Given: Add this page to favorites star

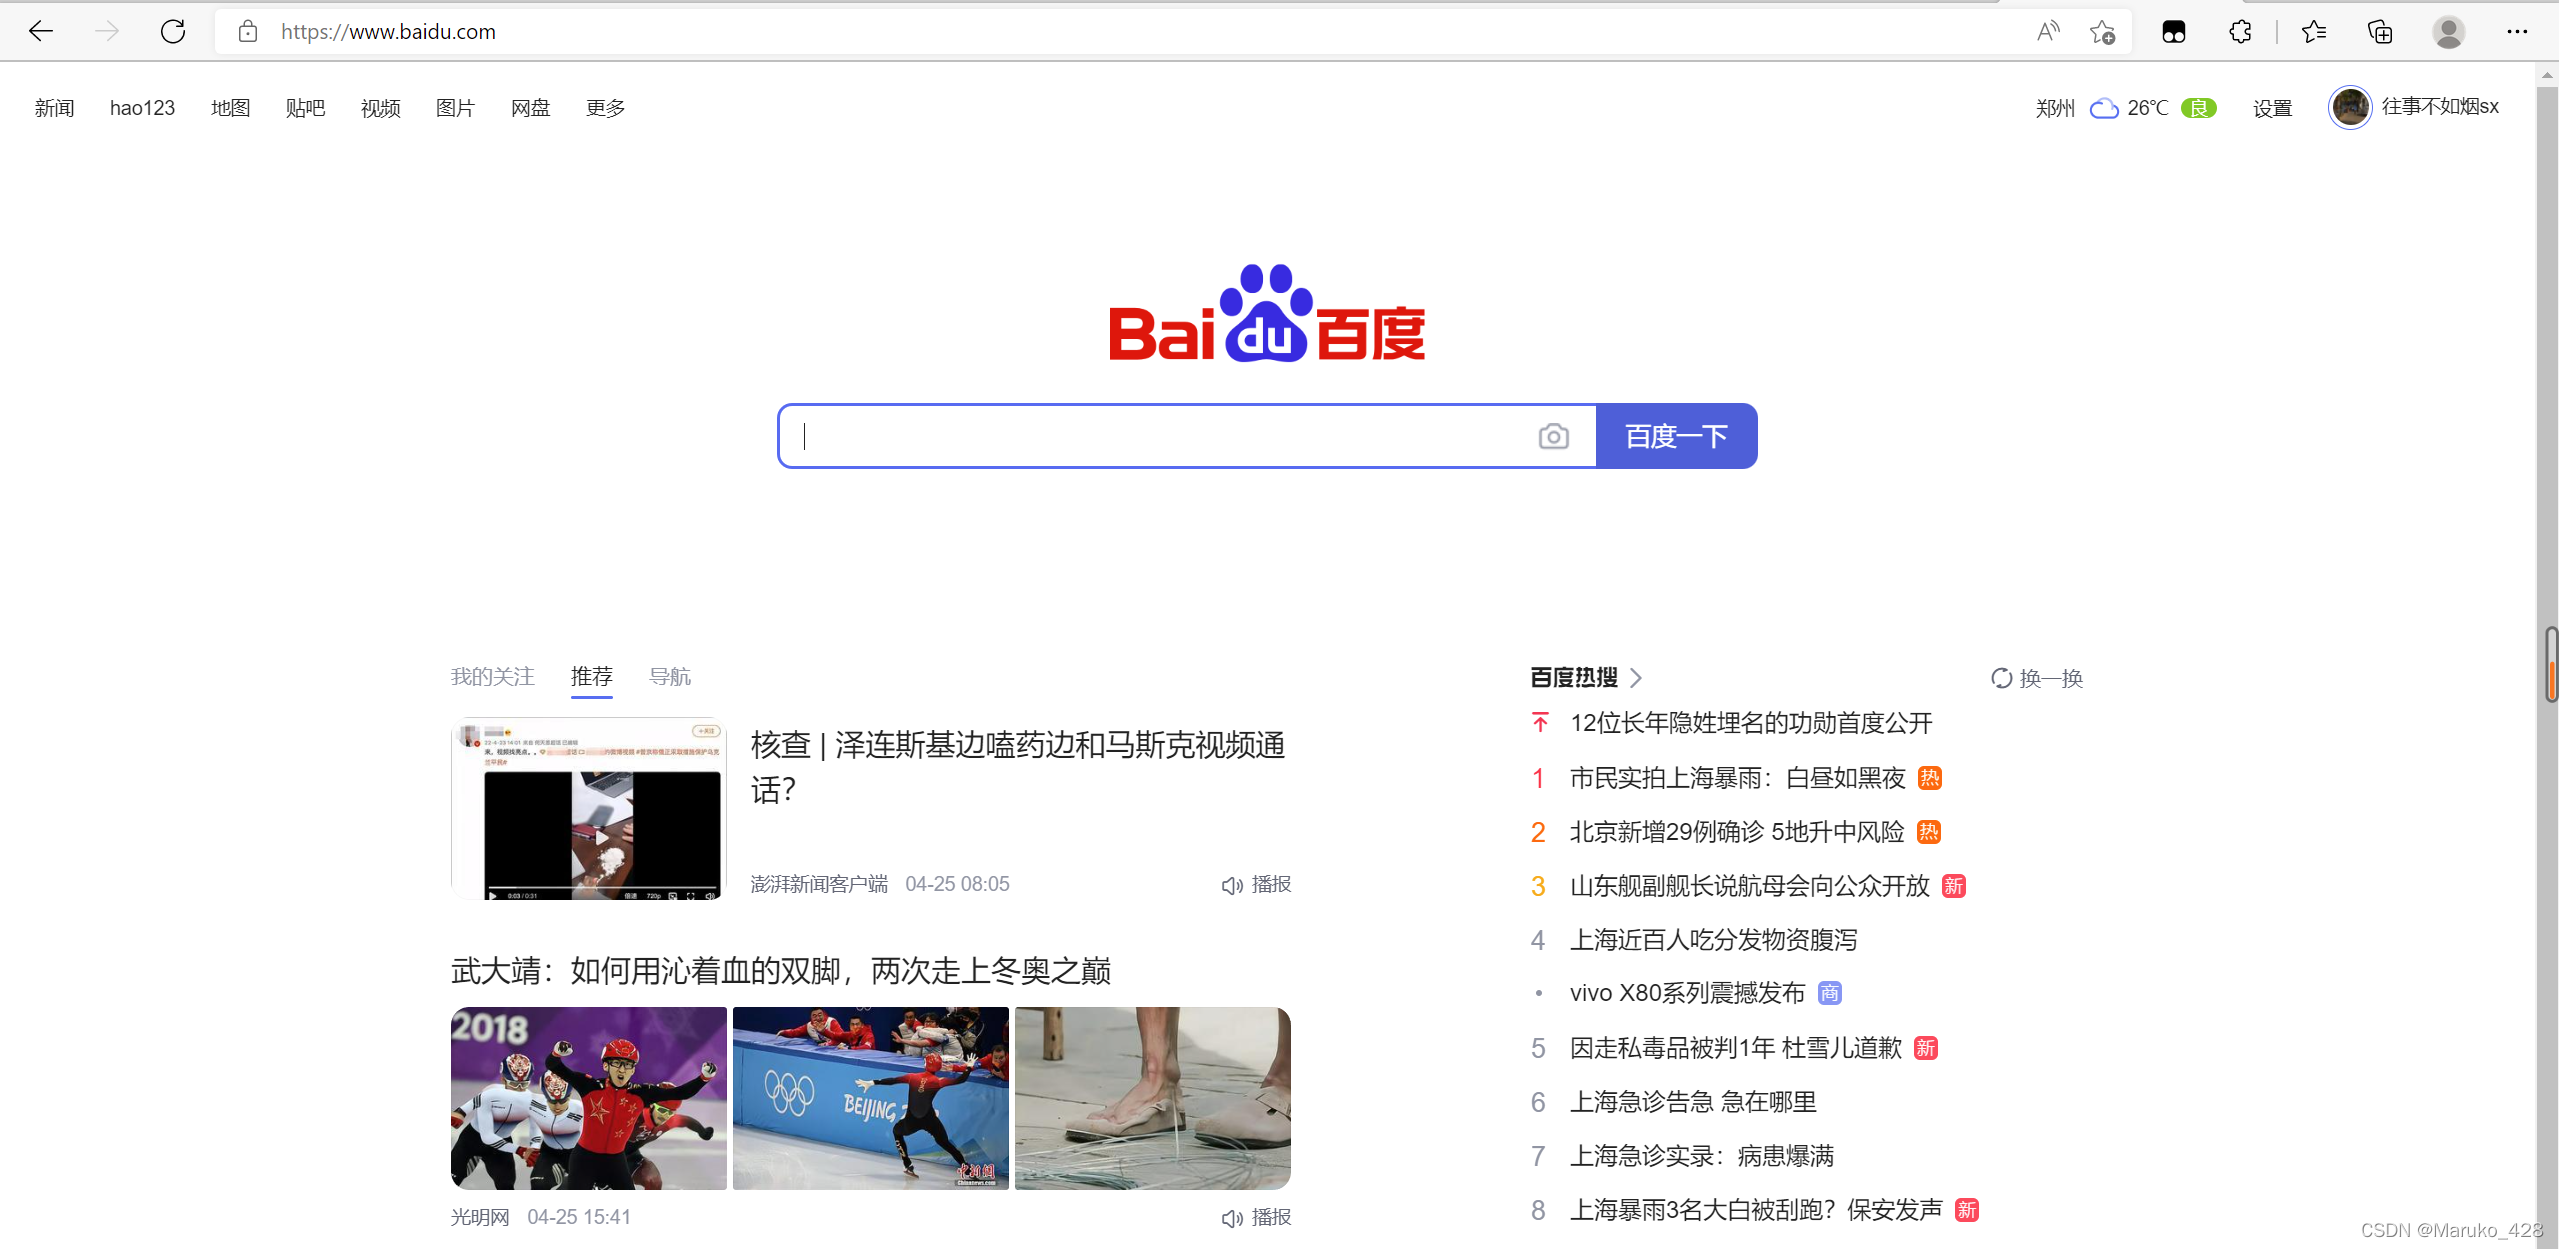Looking at the screenshot, I should [2102, 32].
